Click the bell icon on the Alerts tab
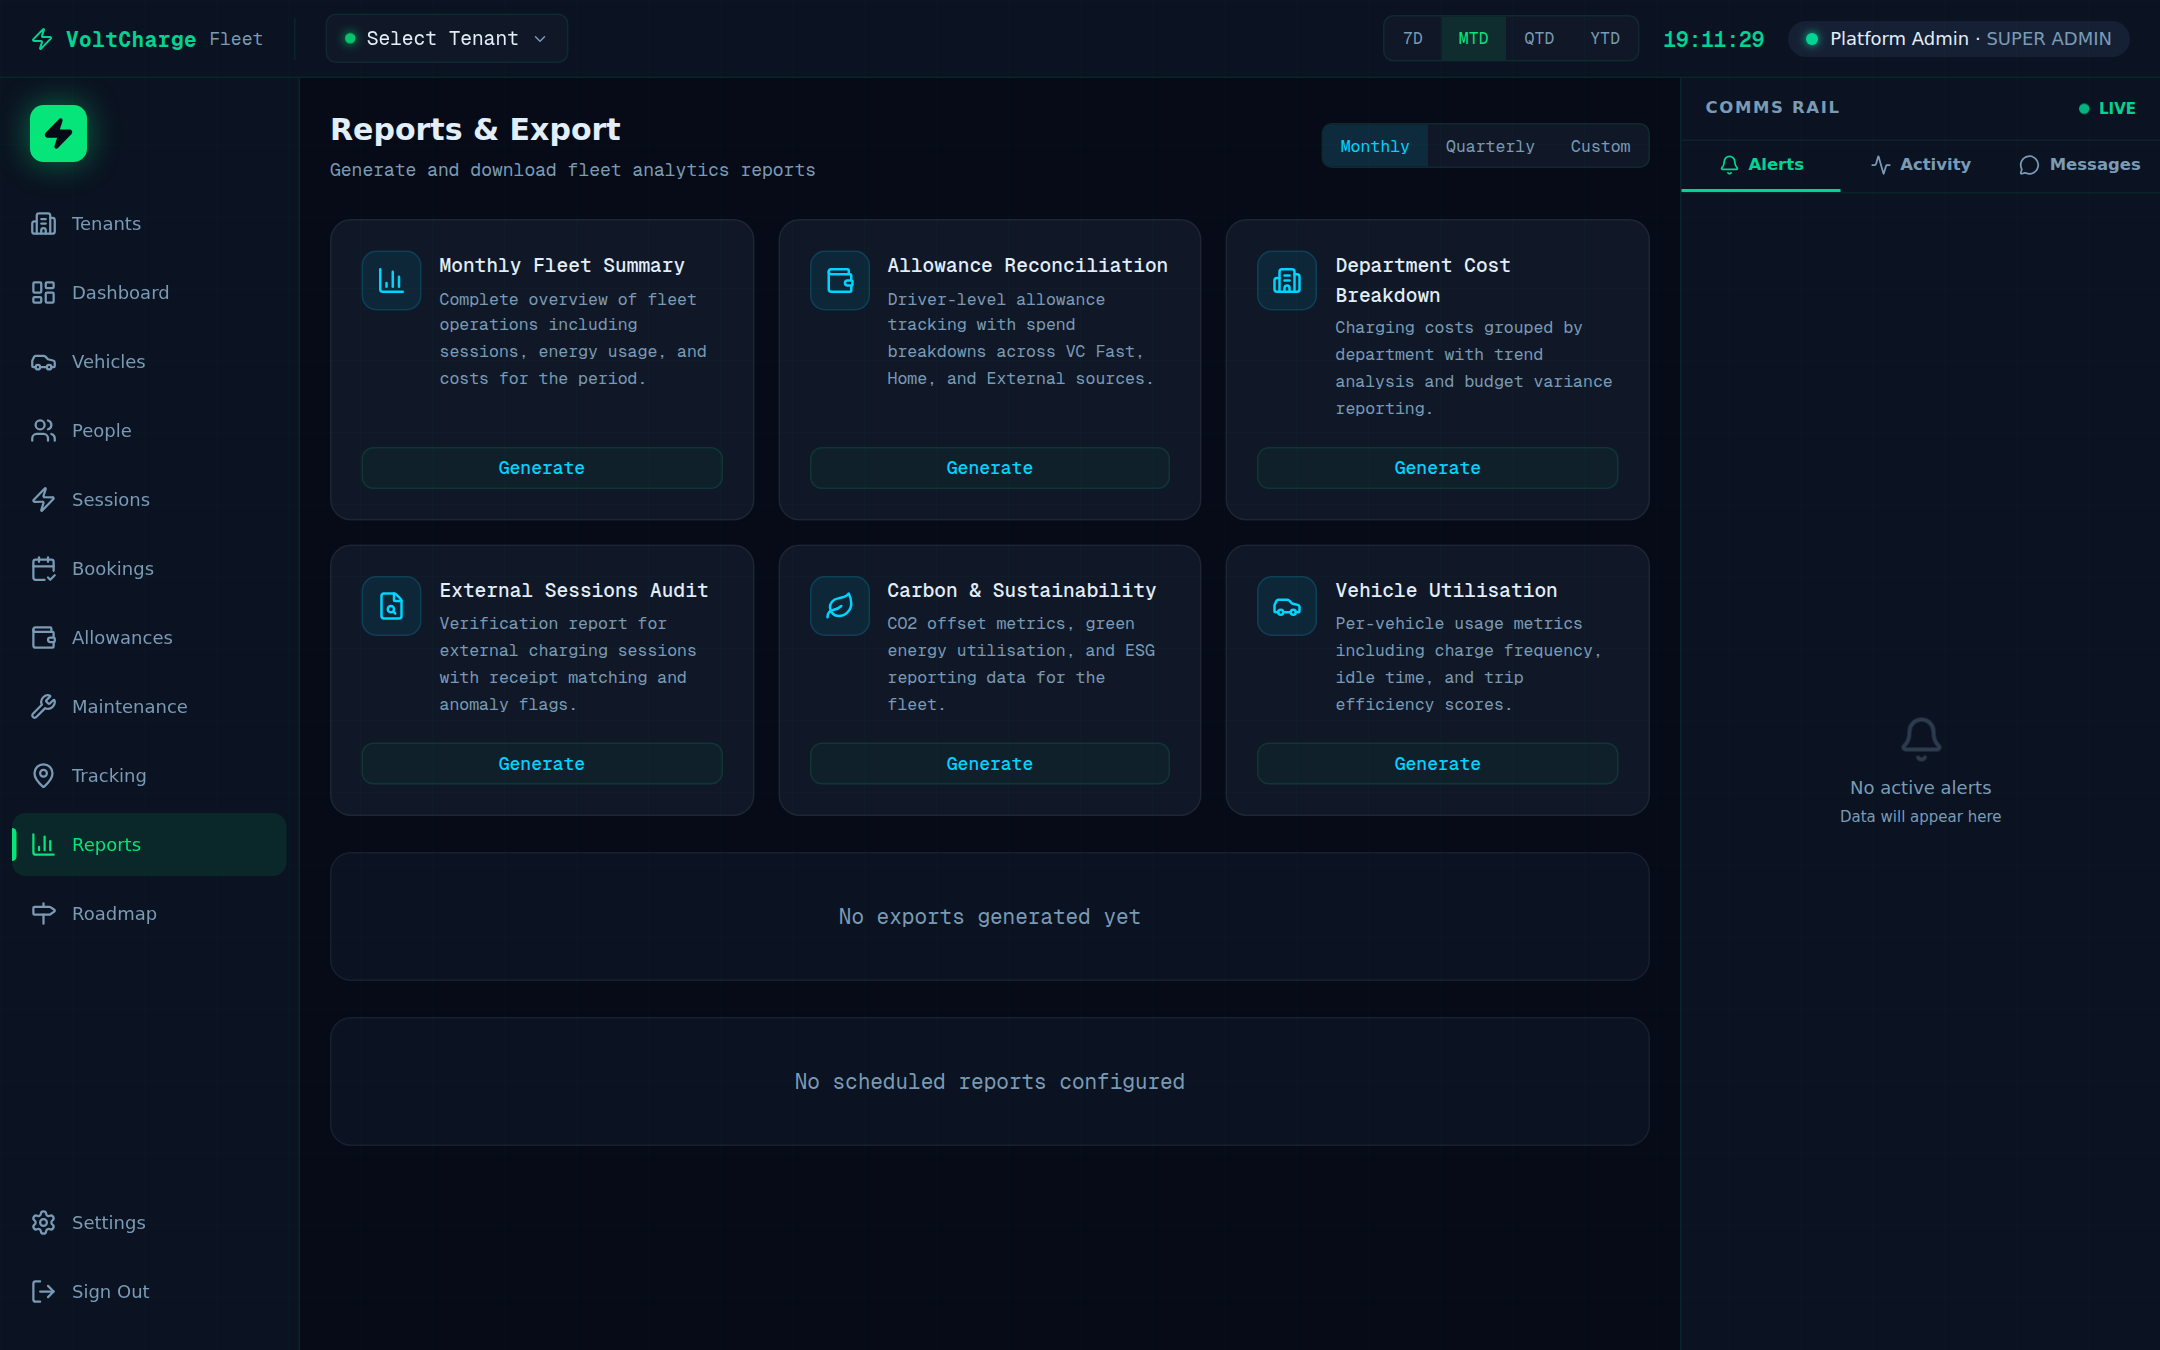2160x1350 pixels. [x=1729, y=164]
